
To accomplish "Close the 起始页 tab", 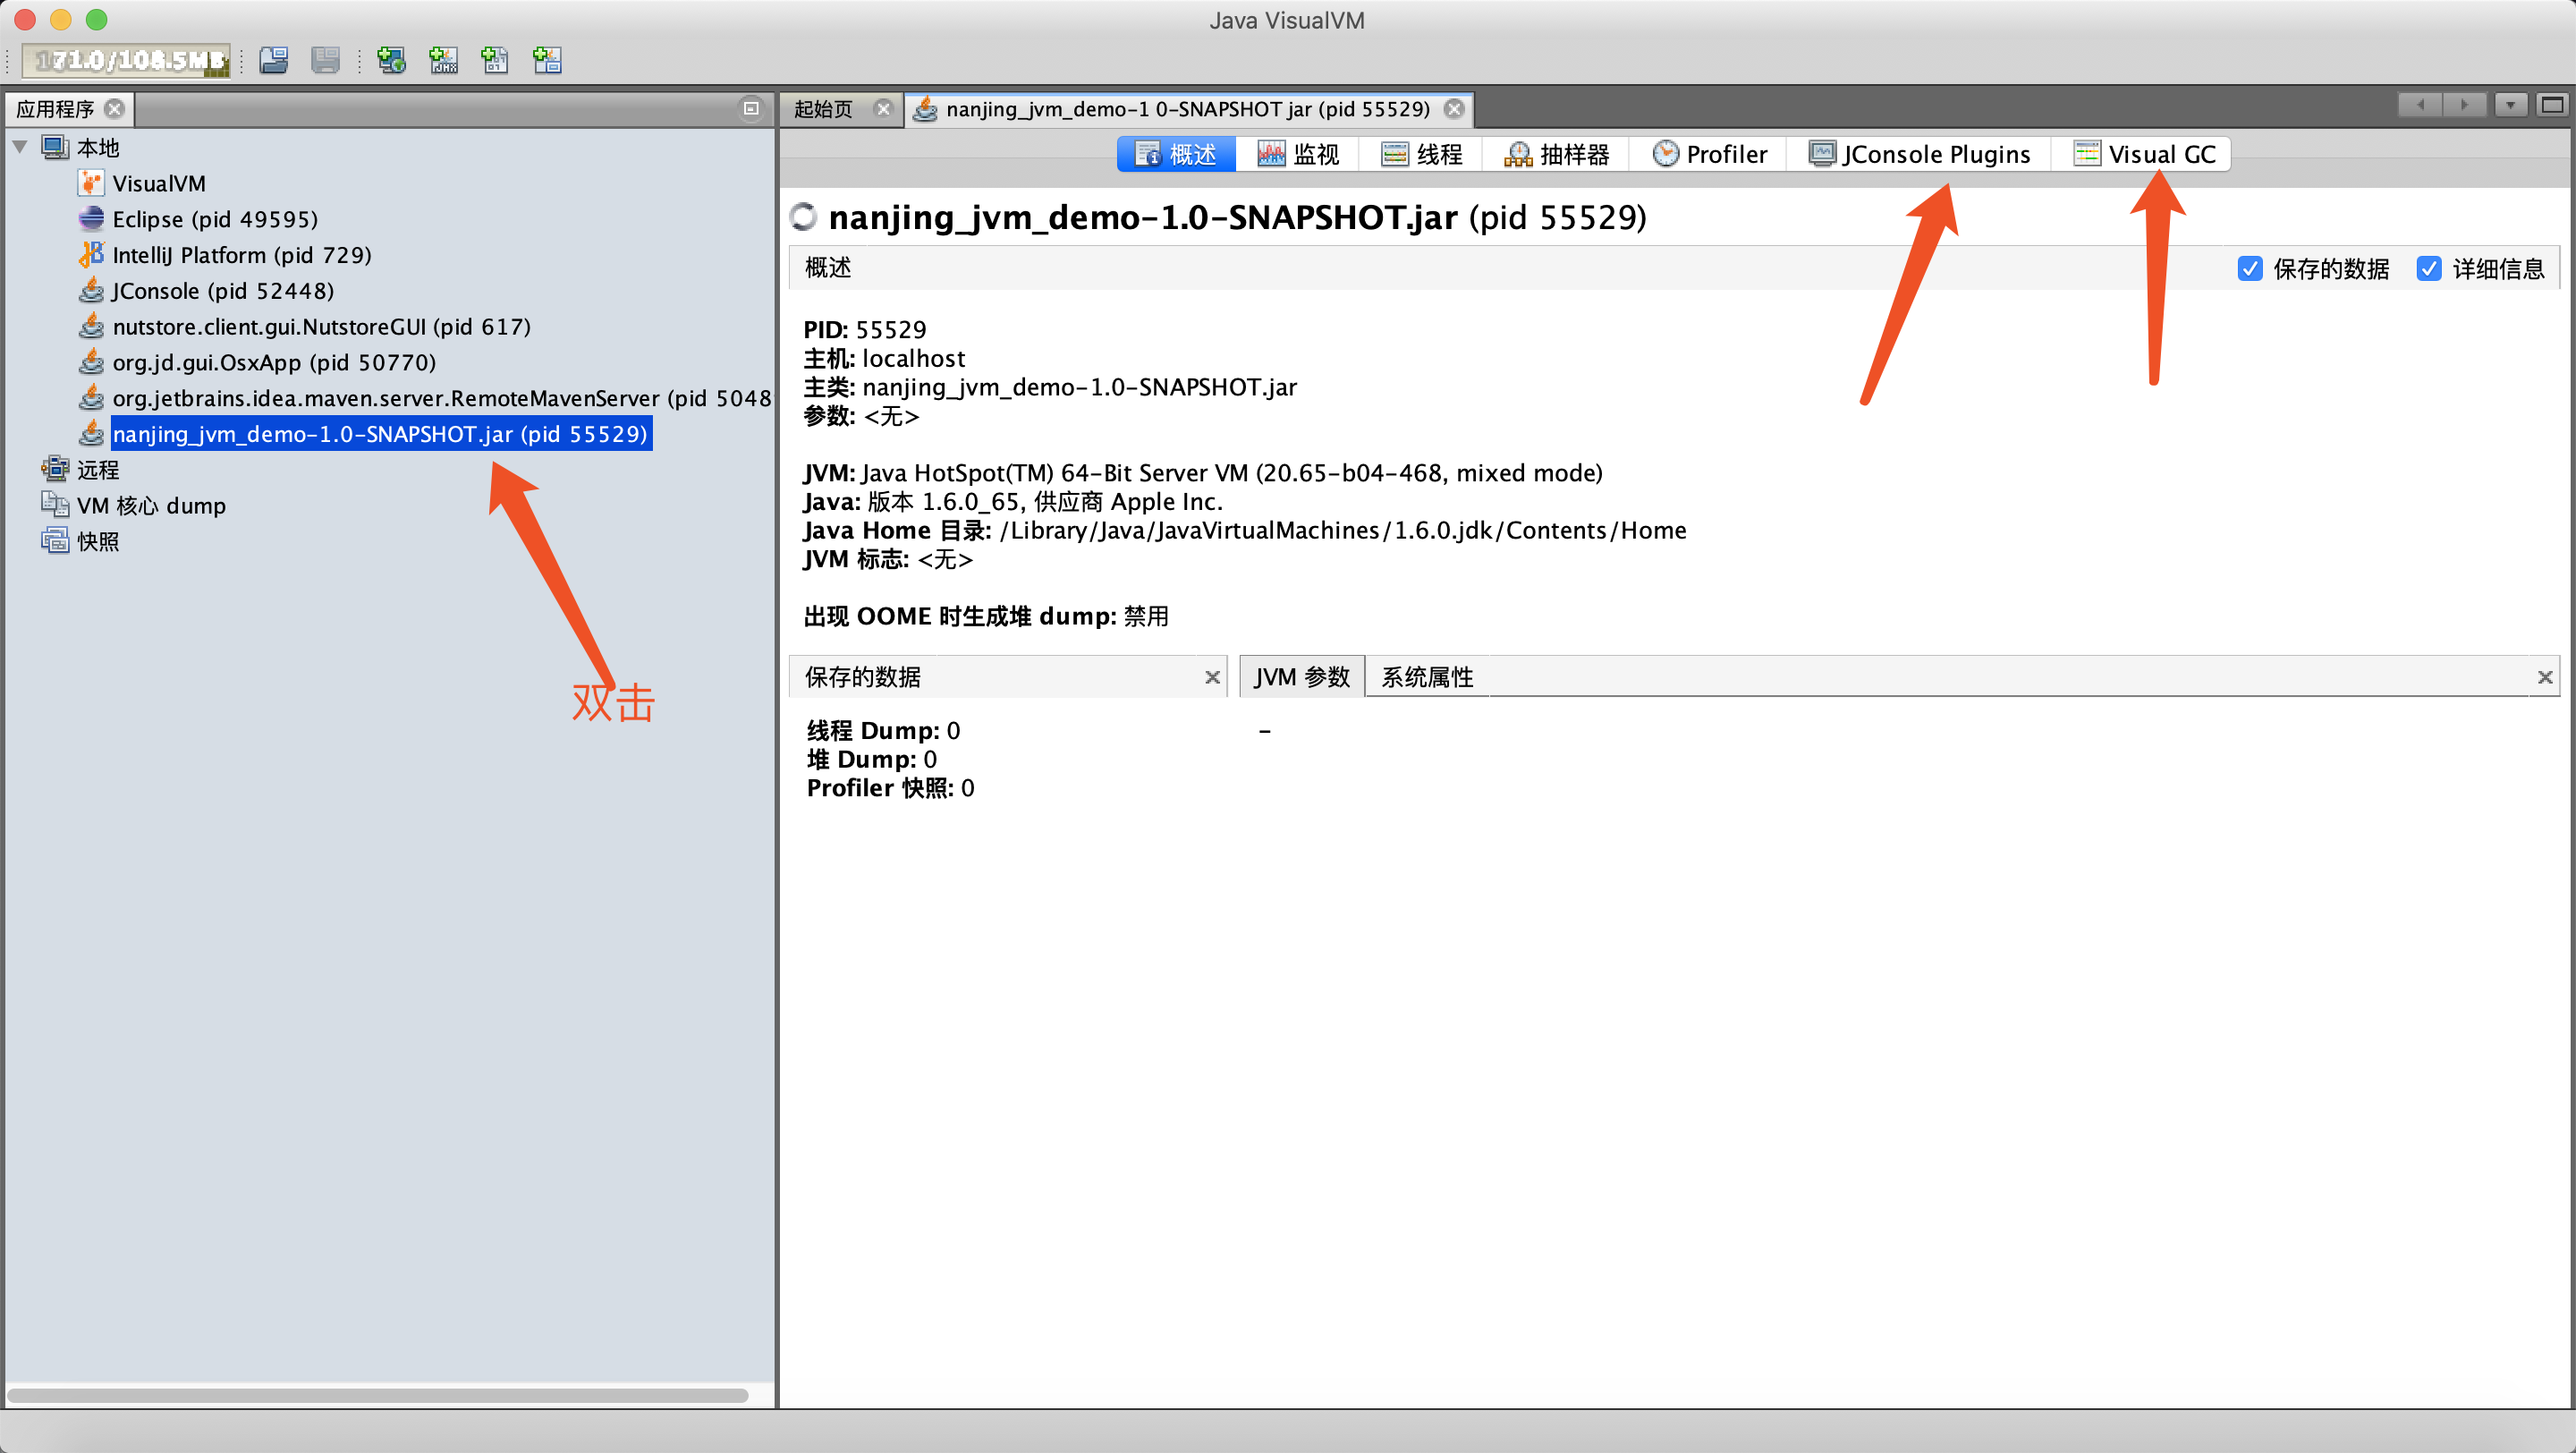I will point(883,109).
